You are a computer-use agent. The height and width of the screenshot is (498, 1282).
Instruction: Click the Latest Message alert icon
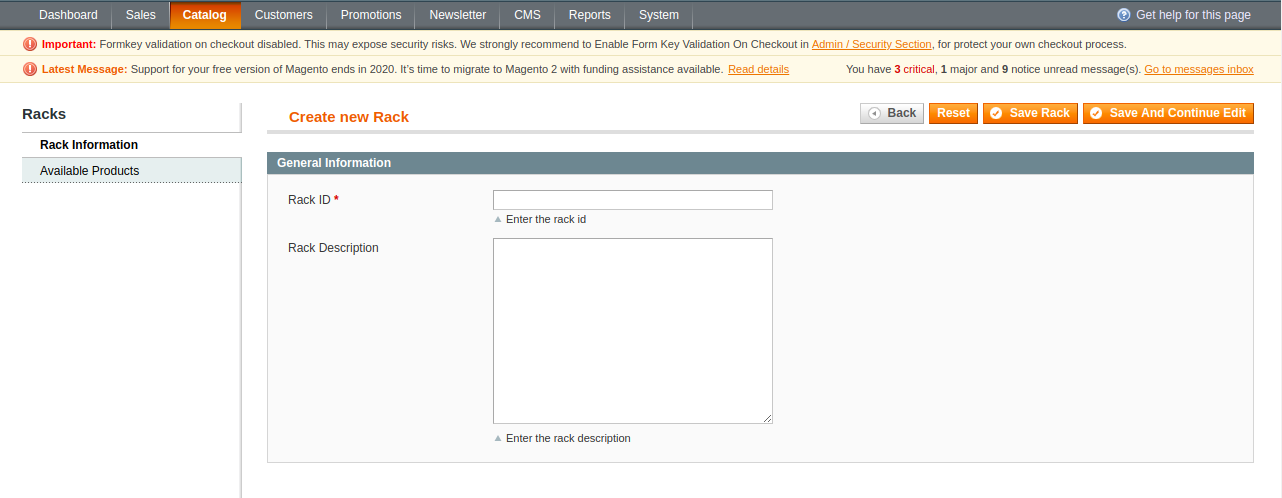[30, 69]
